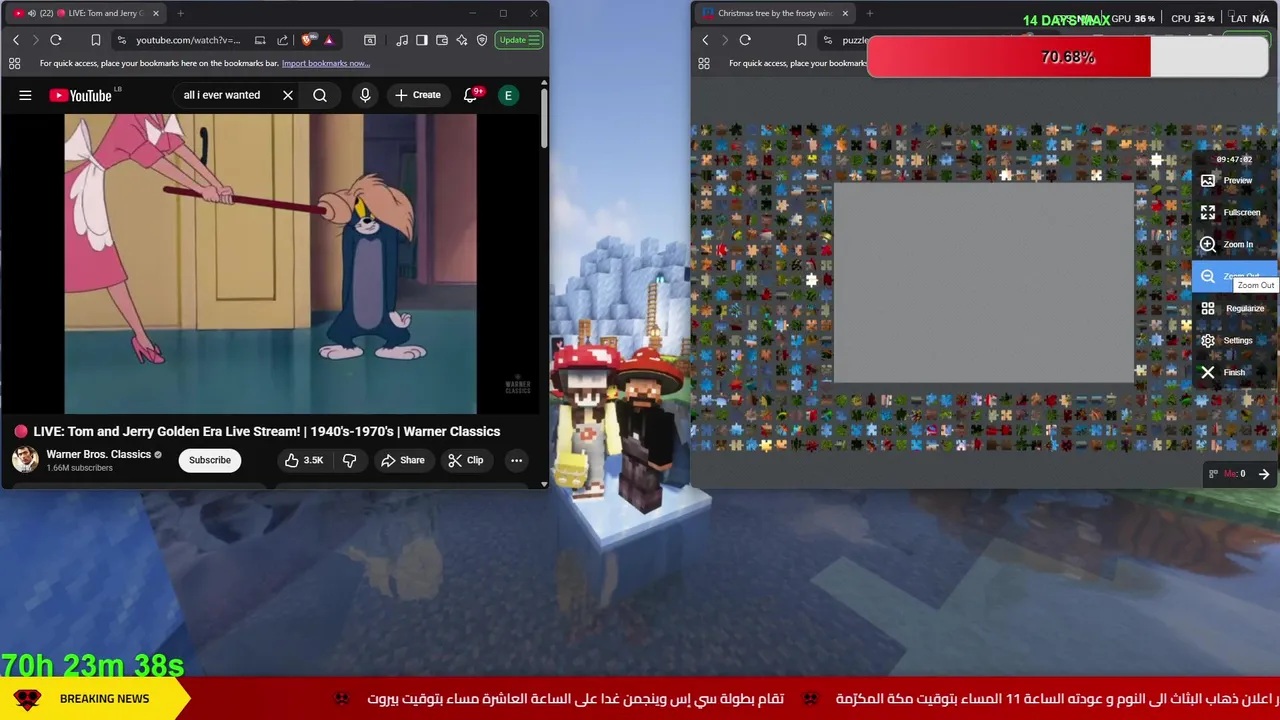Open the account avatar E menu

click(508, 95)
